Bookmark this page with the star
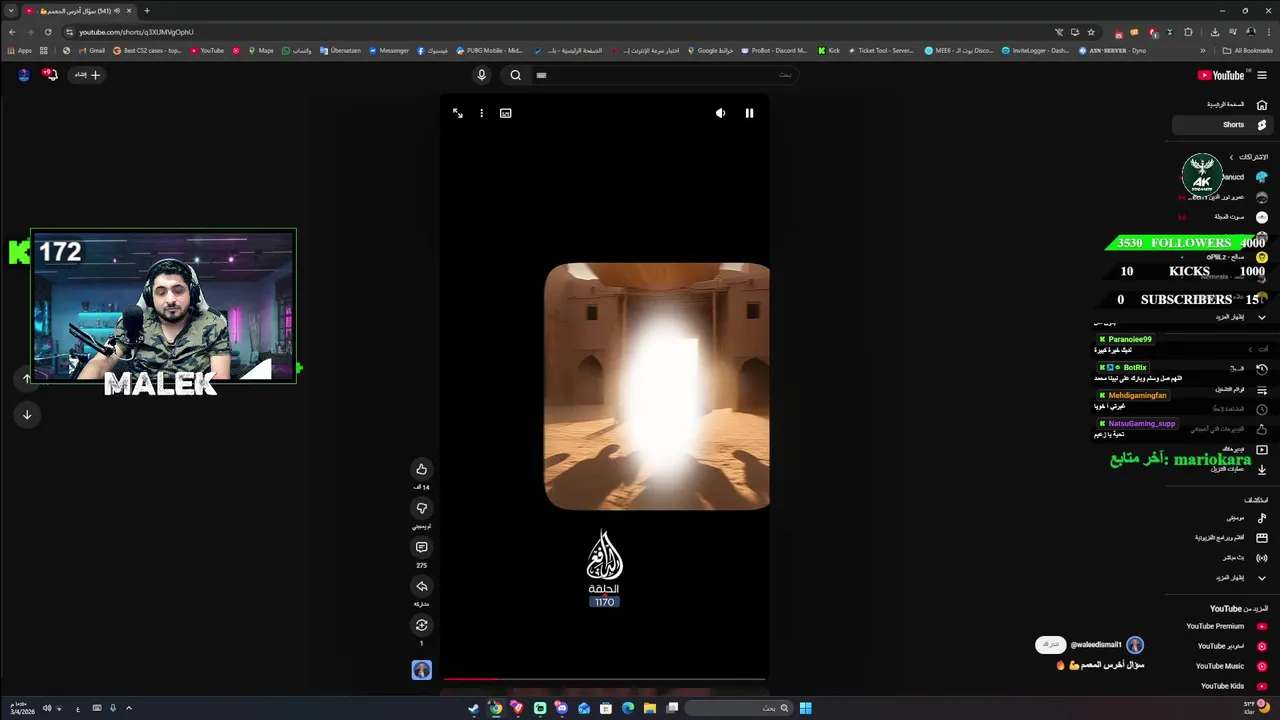Viewport: 1280px width, 720px height. click(1091, 32)
